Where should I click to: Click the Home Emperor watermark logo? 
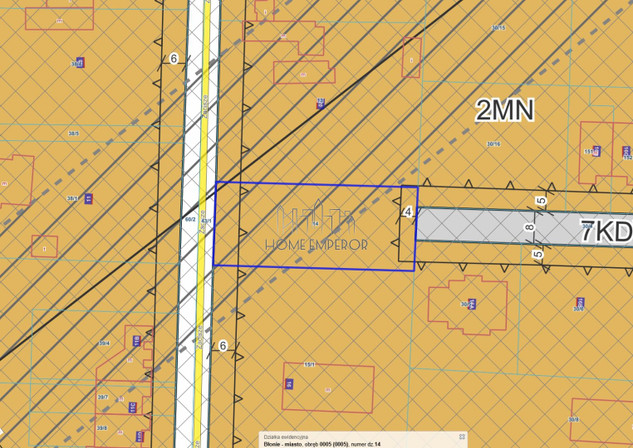[315, 229]
